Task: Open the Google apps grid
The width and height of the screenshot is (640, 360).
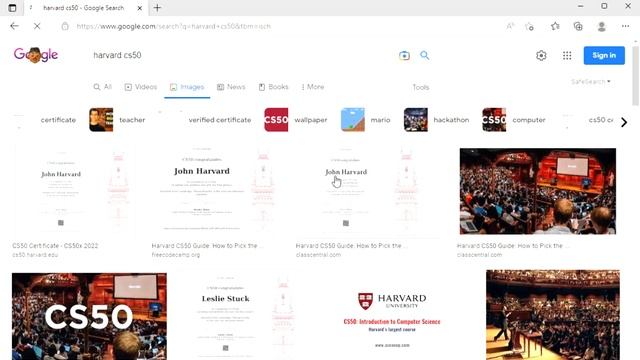Action: pos(567,56)
